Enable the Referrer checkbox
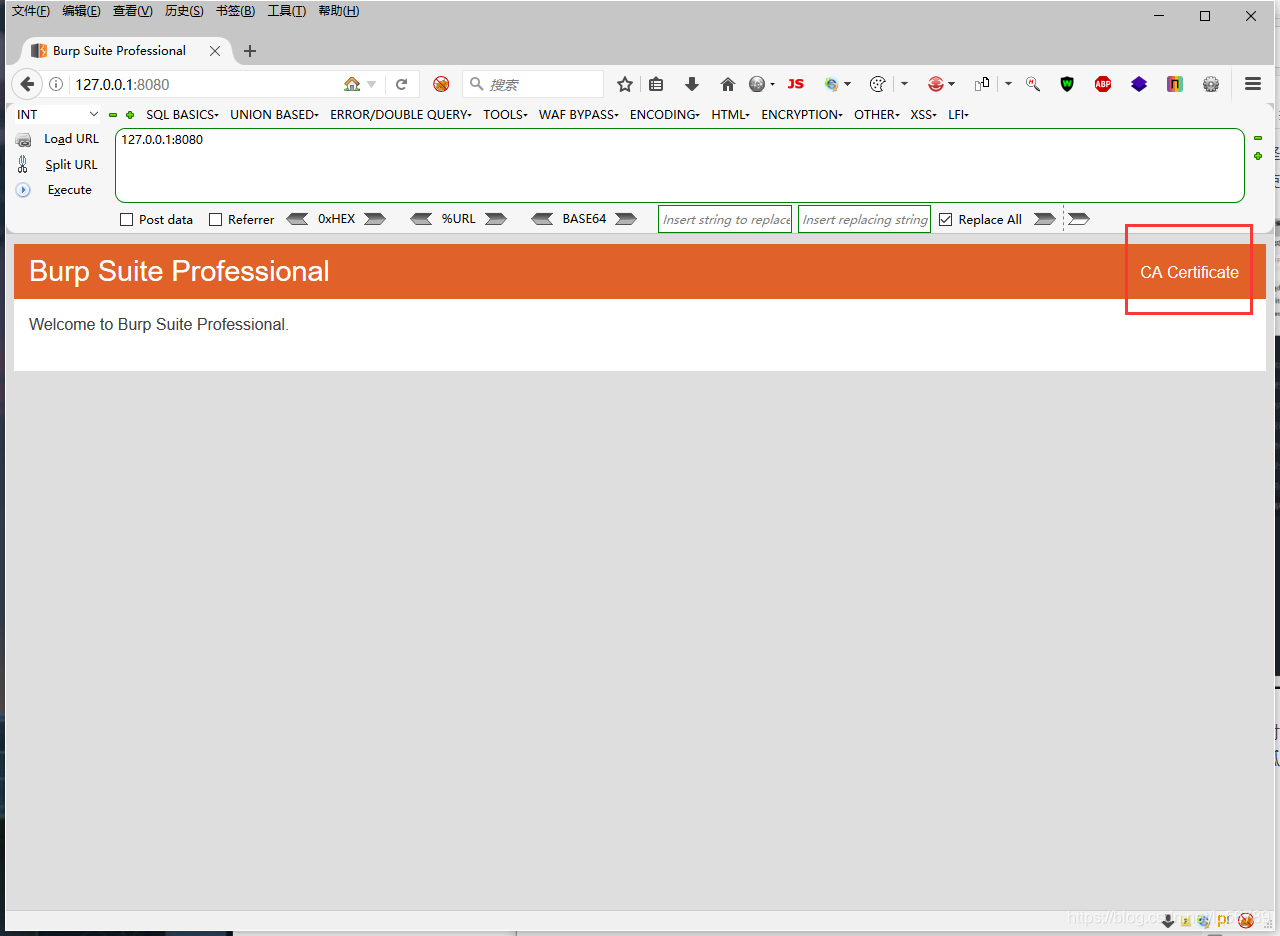The width and height of the screenshot is (1280, 936). [215, 219]
